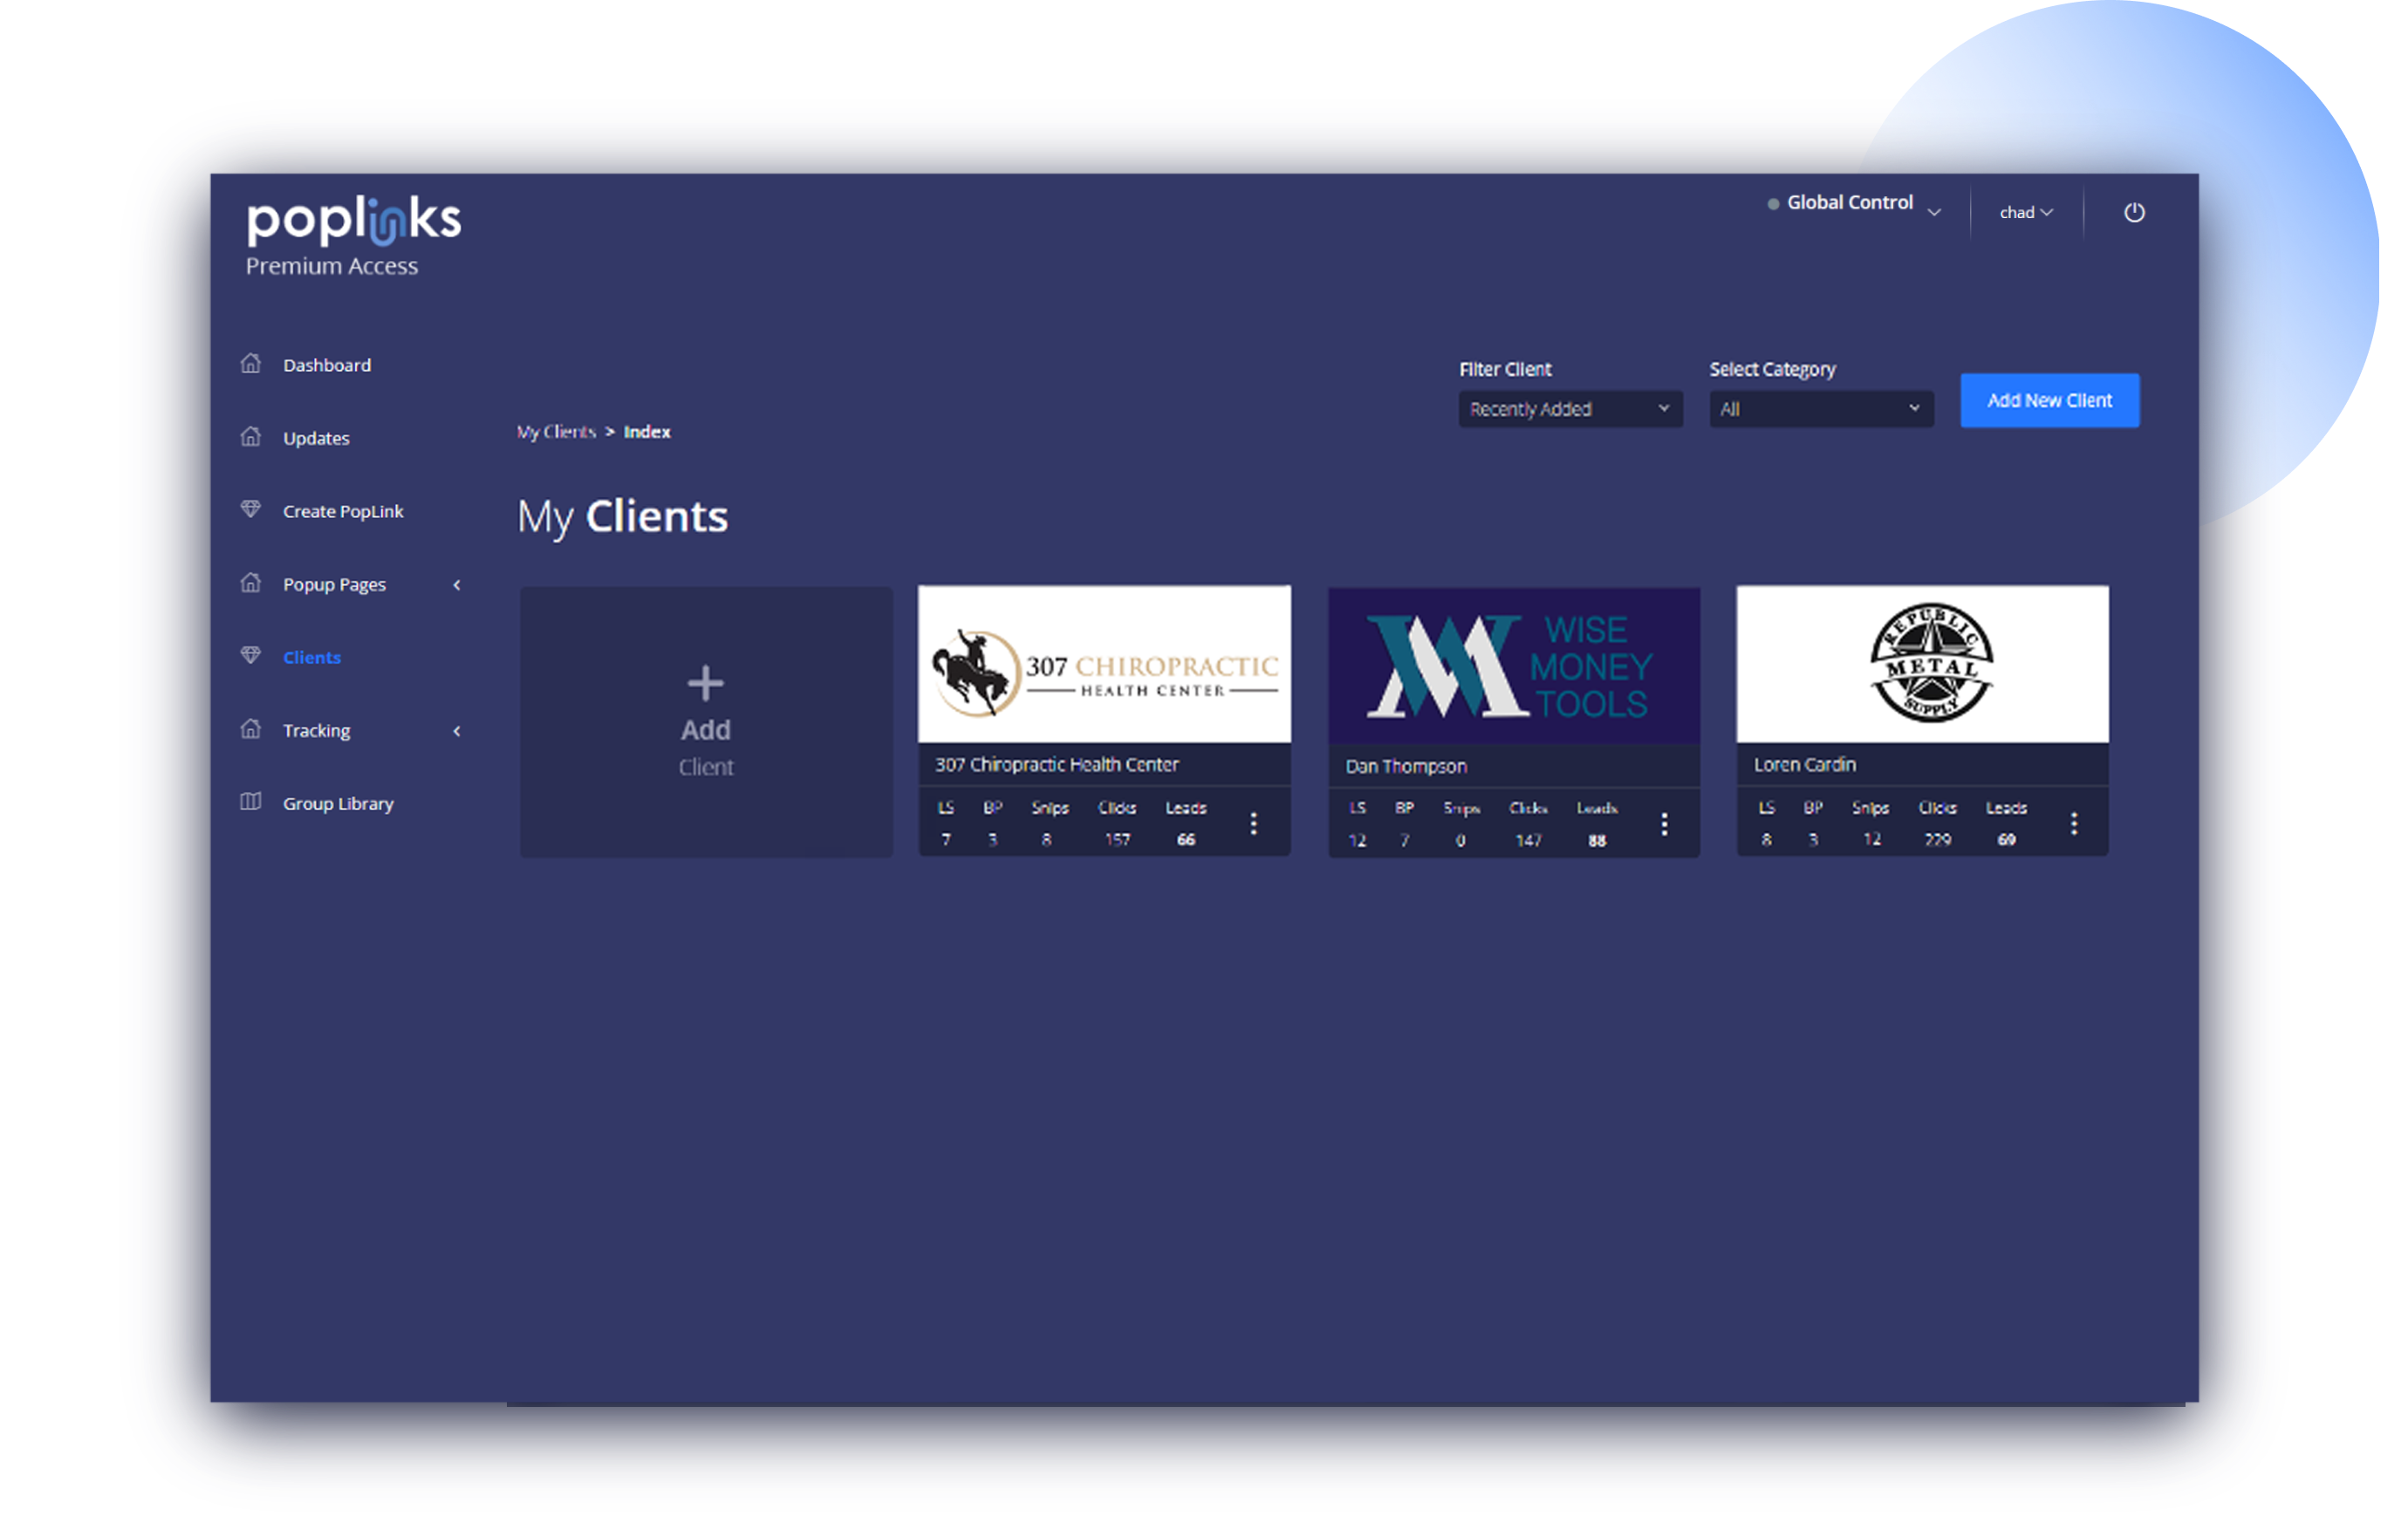2408x1523 pixels.
Task: Click the power logout icon
Action: coord(2134,212)
